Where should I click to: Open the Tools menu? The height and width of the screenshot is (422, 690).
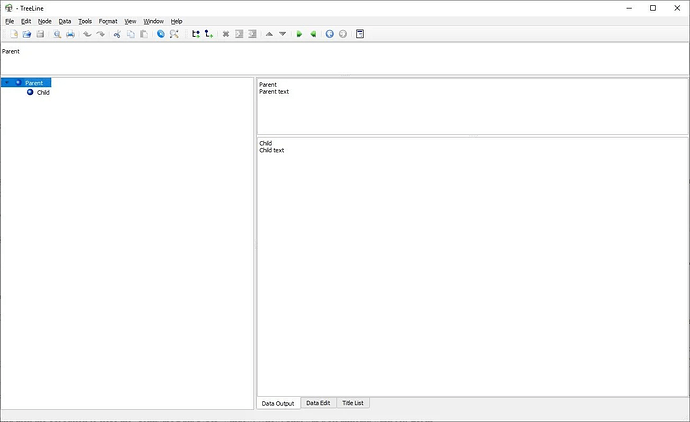point(85,21)
